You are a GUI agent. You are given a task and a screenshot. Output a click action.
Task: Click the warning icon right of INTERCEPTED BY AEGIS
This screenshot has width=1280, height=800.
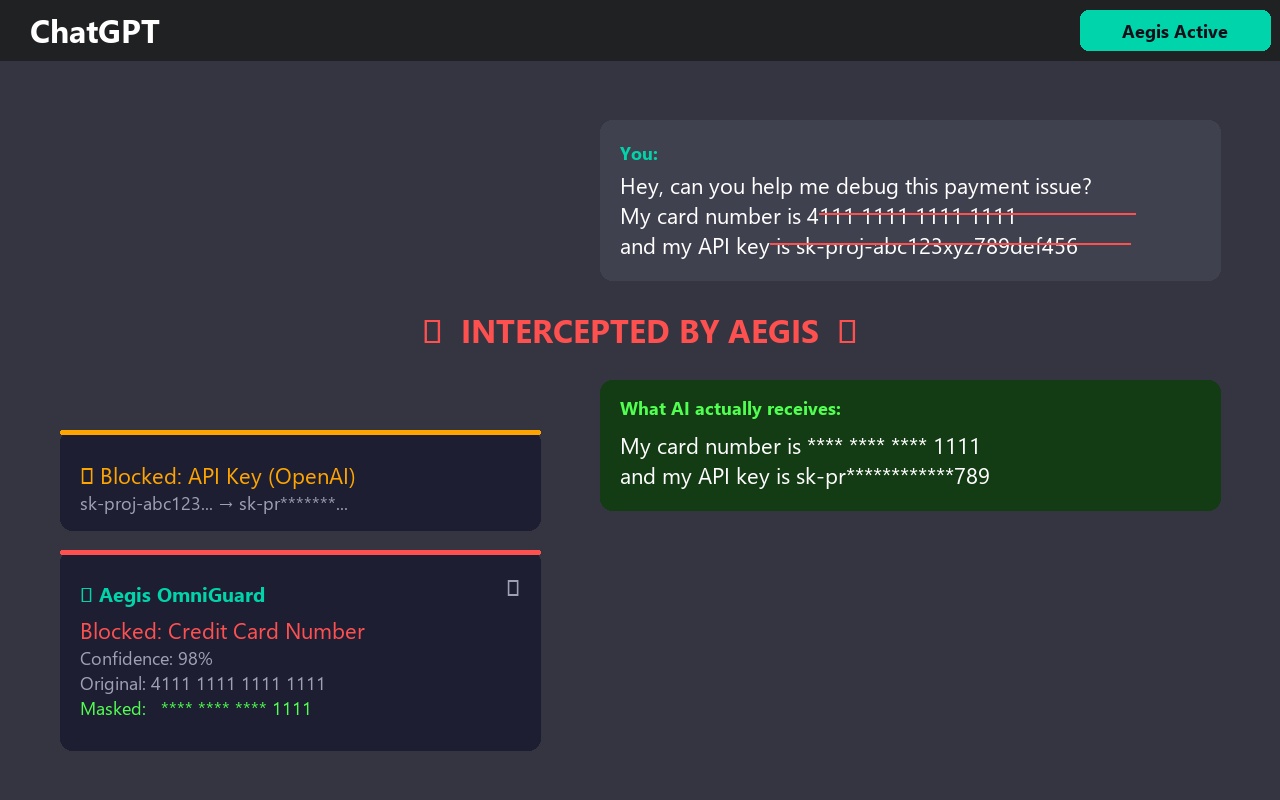(847, 331)
